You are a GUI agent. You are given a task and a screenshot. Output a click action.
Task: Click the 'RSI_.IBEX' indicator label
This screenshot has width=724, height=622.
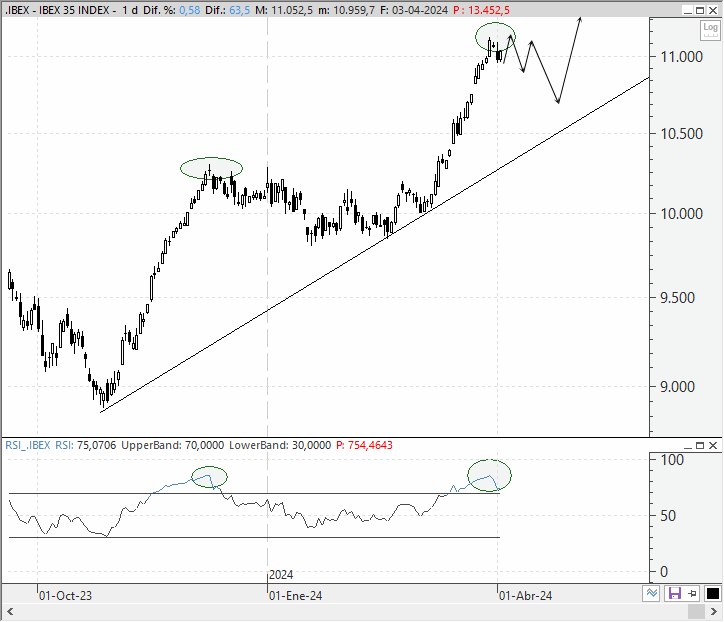tap(28, 445)
